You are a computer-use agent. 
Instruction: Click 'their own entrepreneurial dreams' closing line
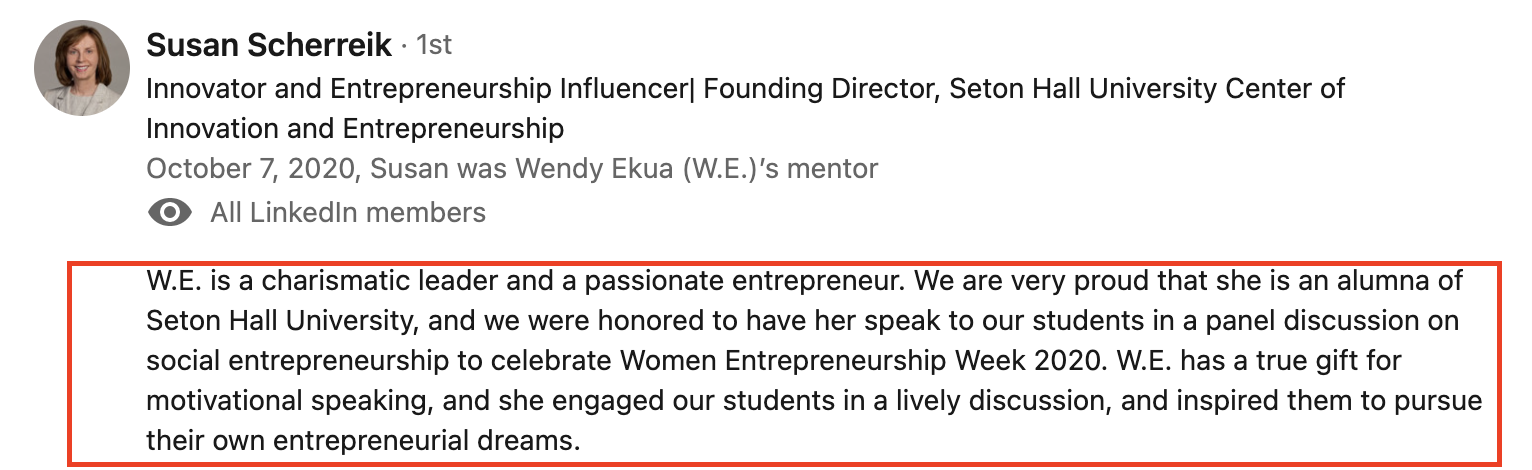pyautogui.click(x=362, y=441)
